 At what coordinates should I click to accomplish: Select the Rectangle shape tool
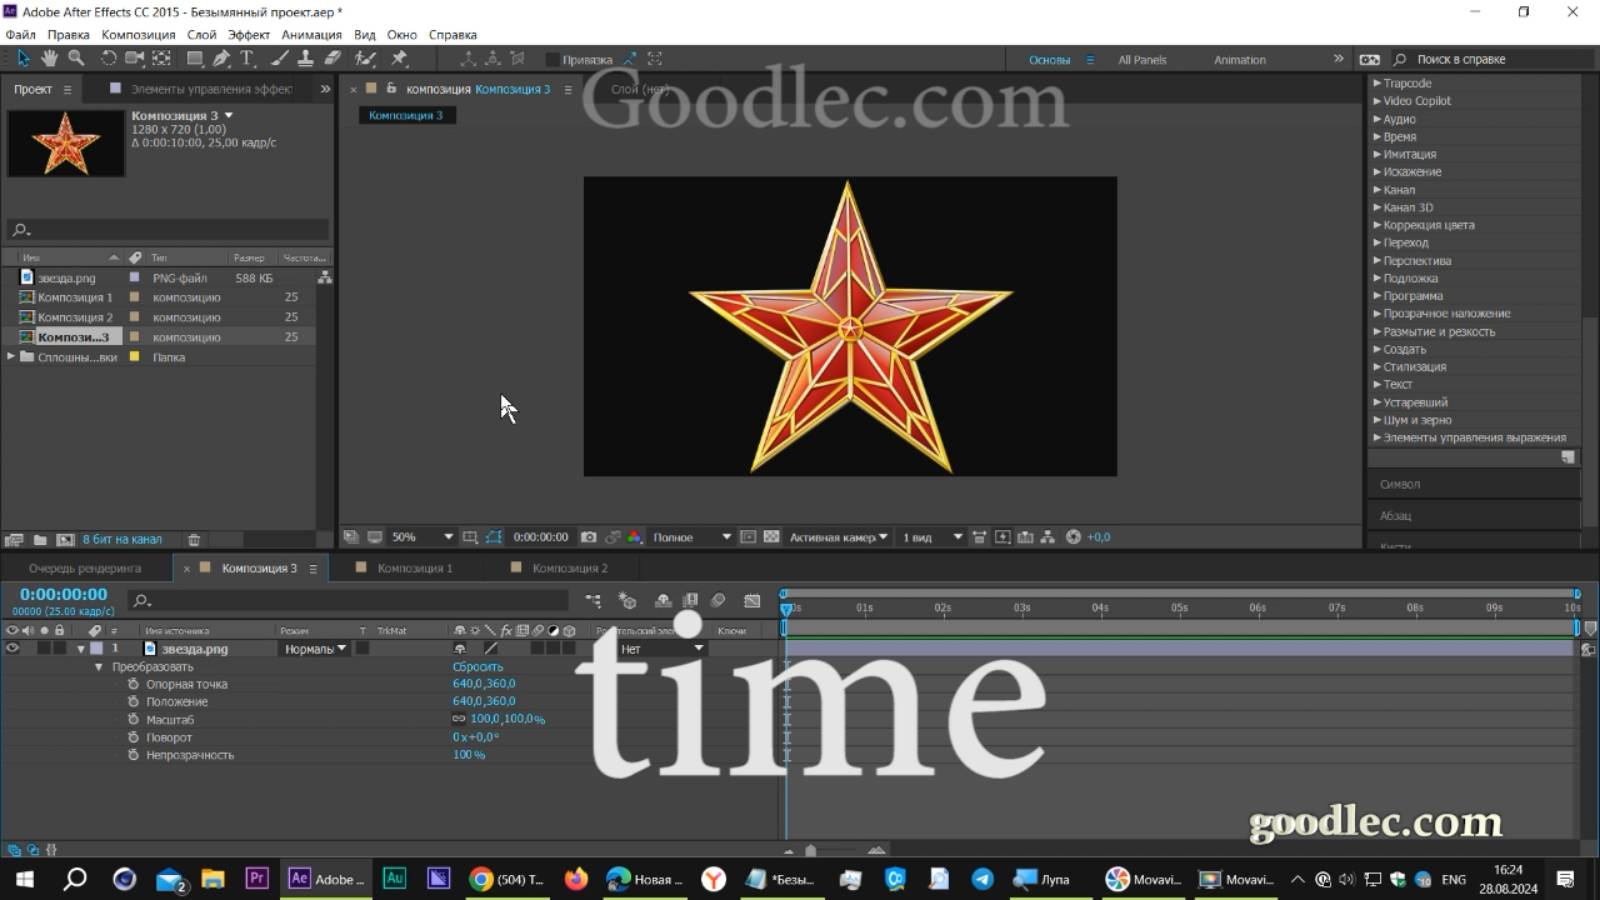(x=195, y=59)
